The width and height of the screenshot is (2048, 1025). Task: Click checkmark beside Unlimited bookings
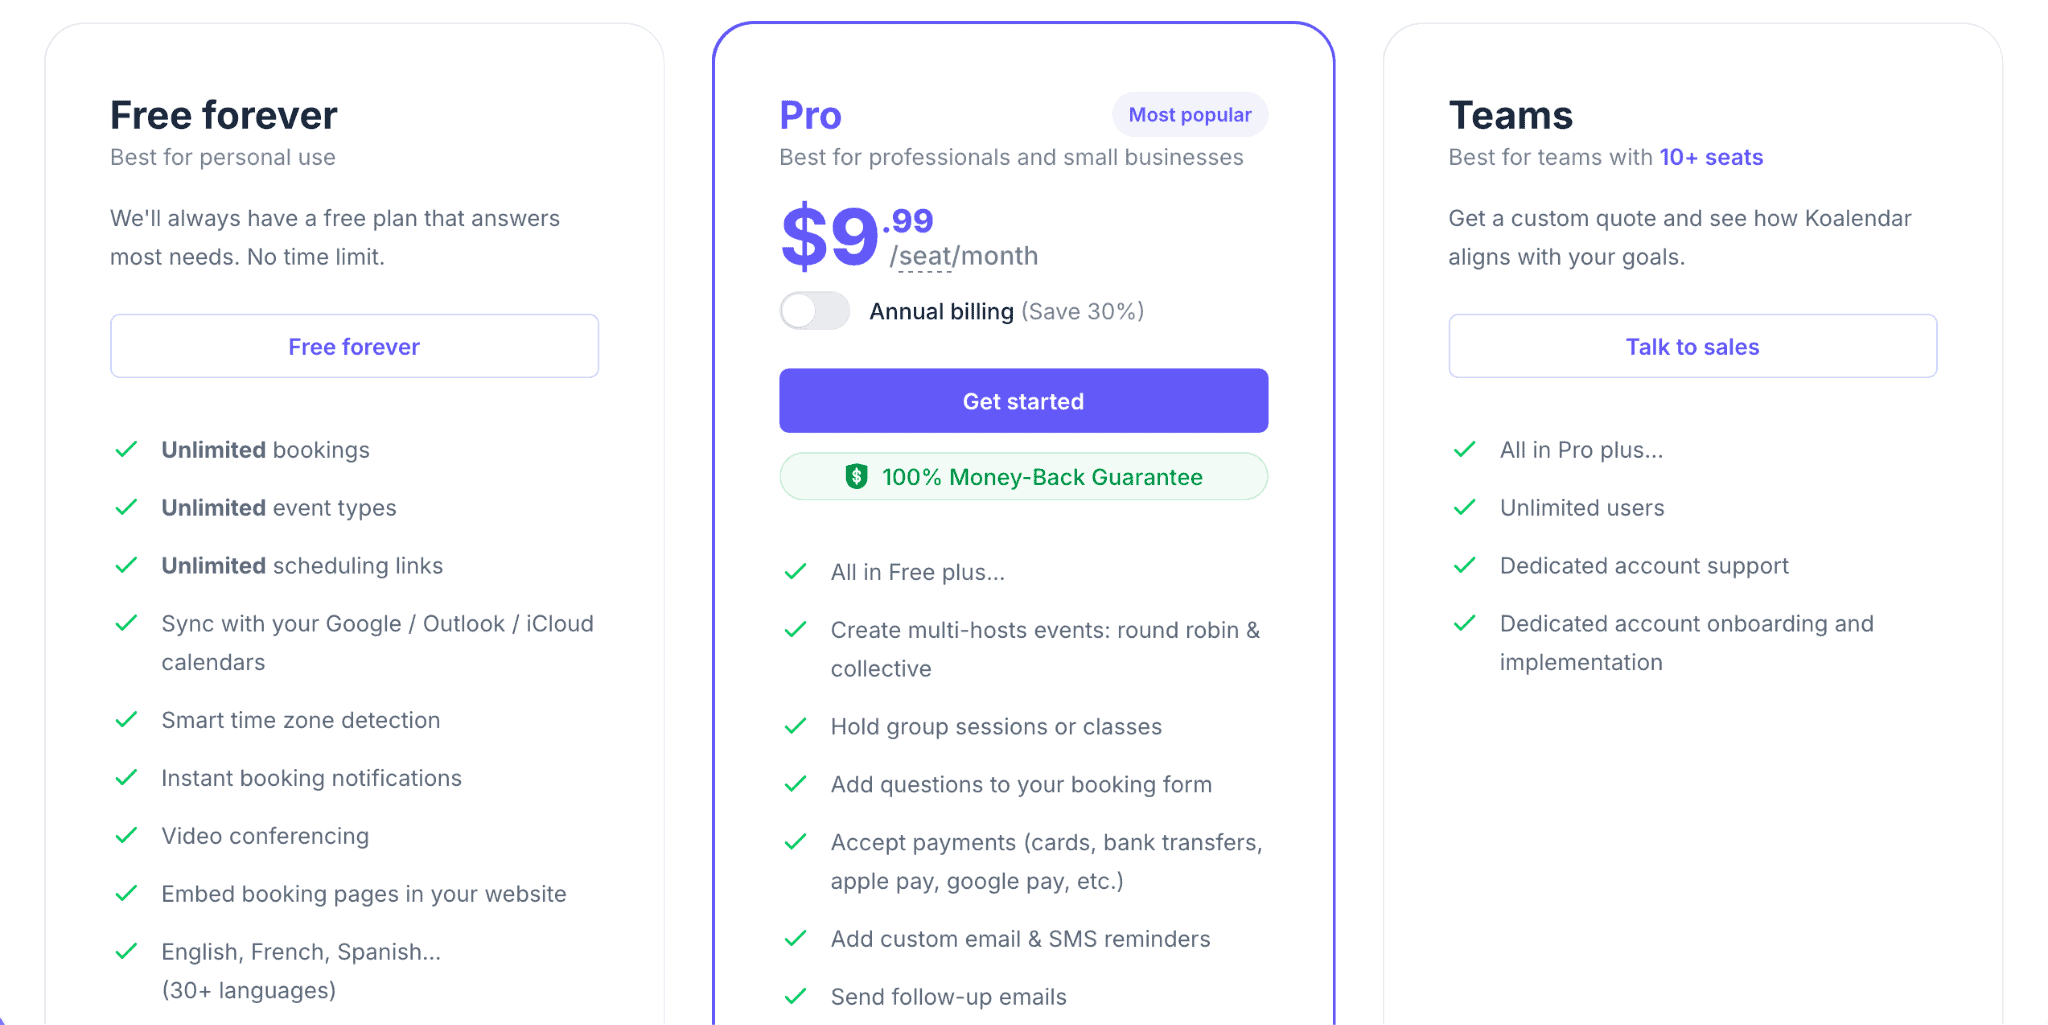pyautogui.click(x=126, y=450)
